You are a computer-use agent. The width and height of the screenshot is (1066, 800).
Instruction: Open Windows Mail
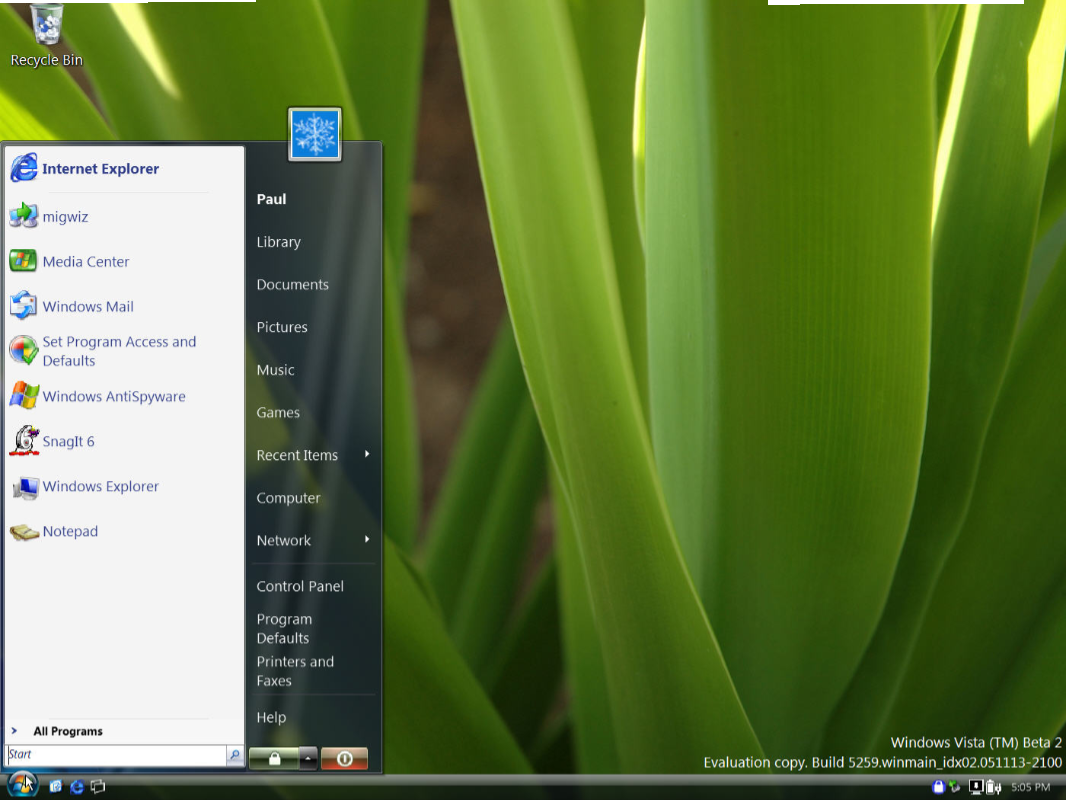[x=87, y=307]
